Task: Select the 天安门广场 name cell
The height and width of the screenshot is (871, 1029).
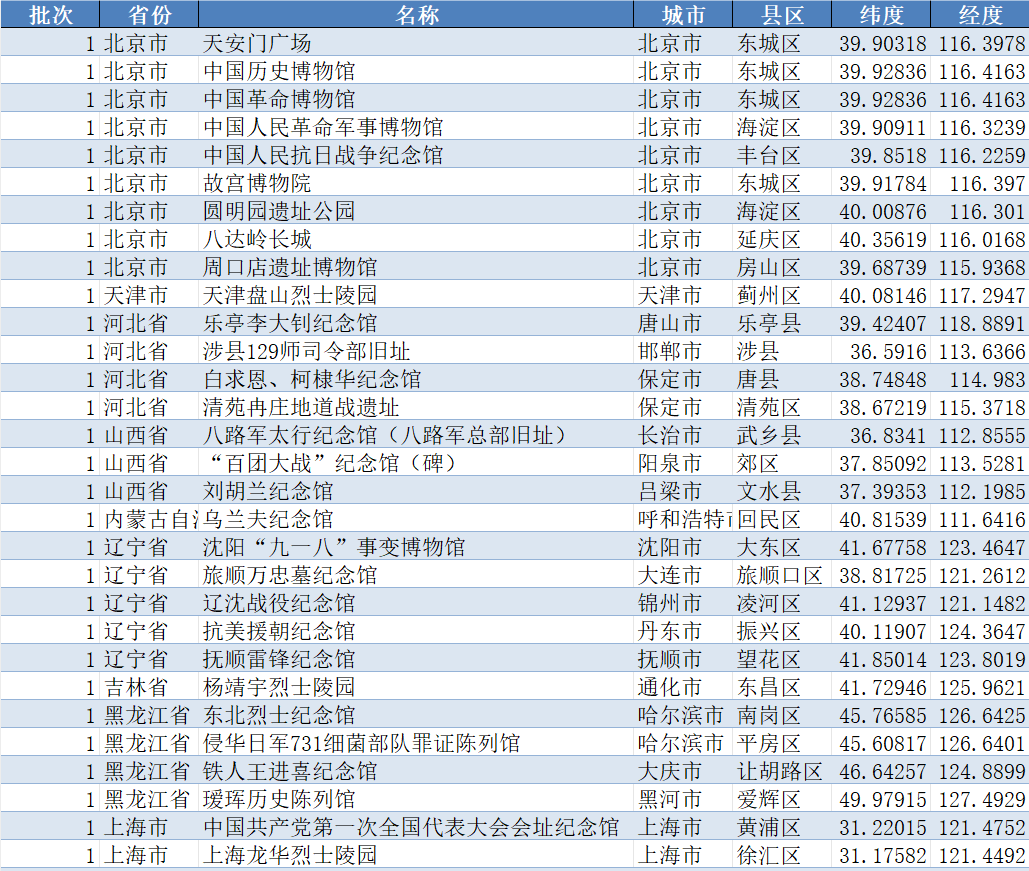Action: (x=257, y=44)
